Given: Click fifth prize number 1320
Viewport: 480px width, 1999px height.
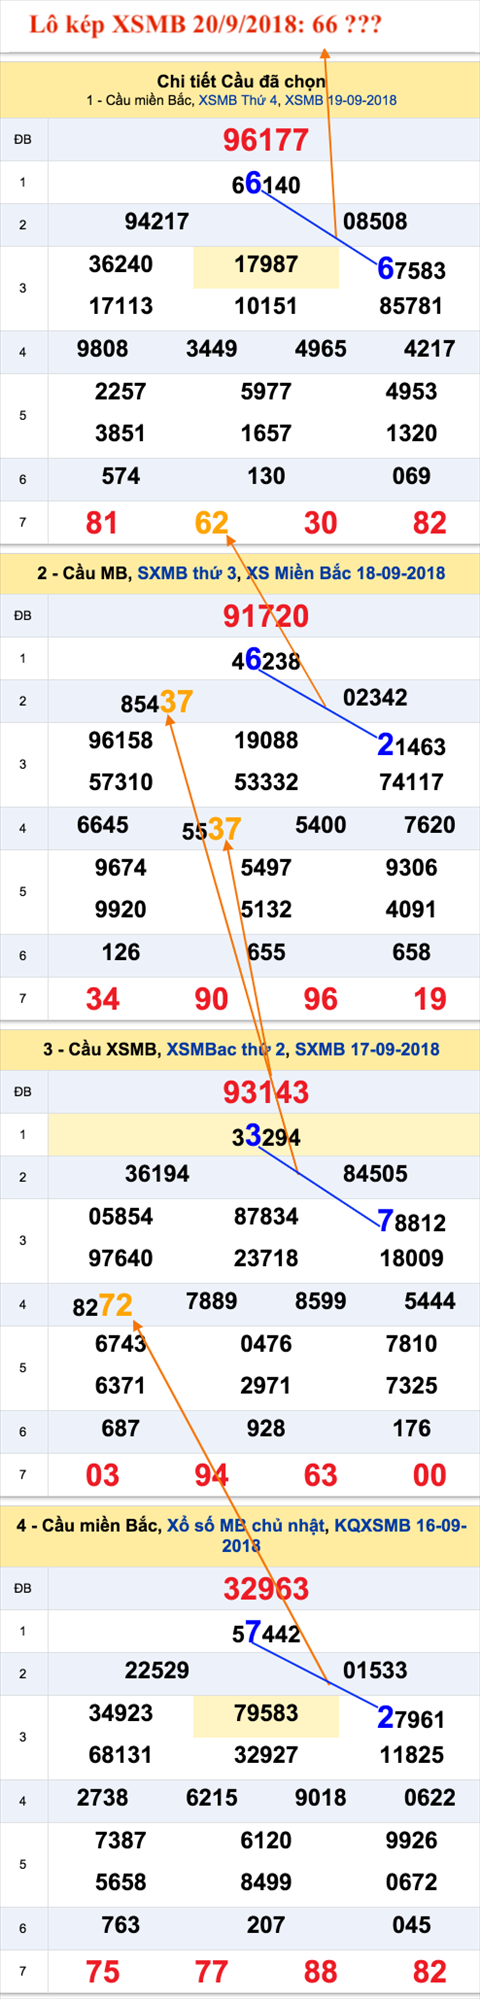Looking at the screenshot, I should [x=411, y=433].
